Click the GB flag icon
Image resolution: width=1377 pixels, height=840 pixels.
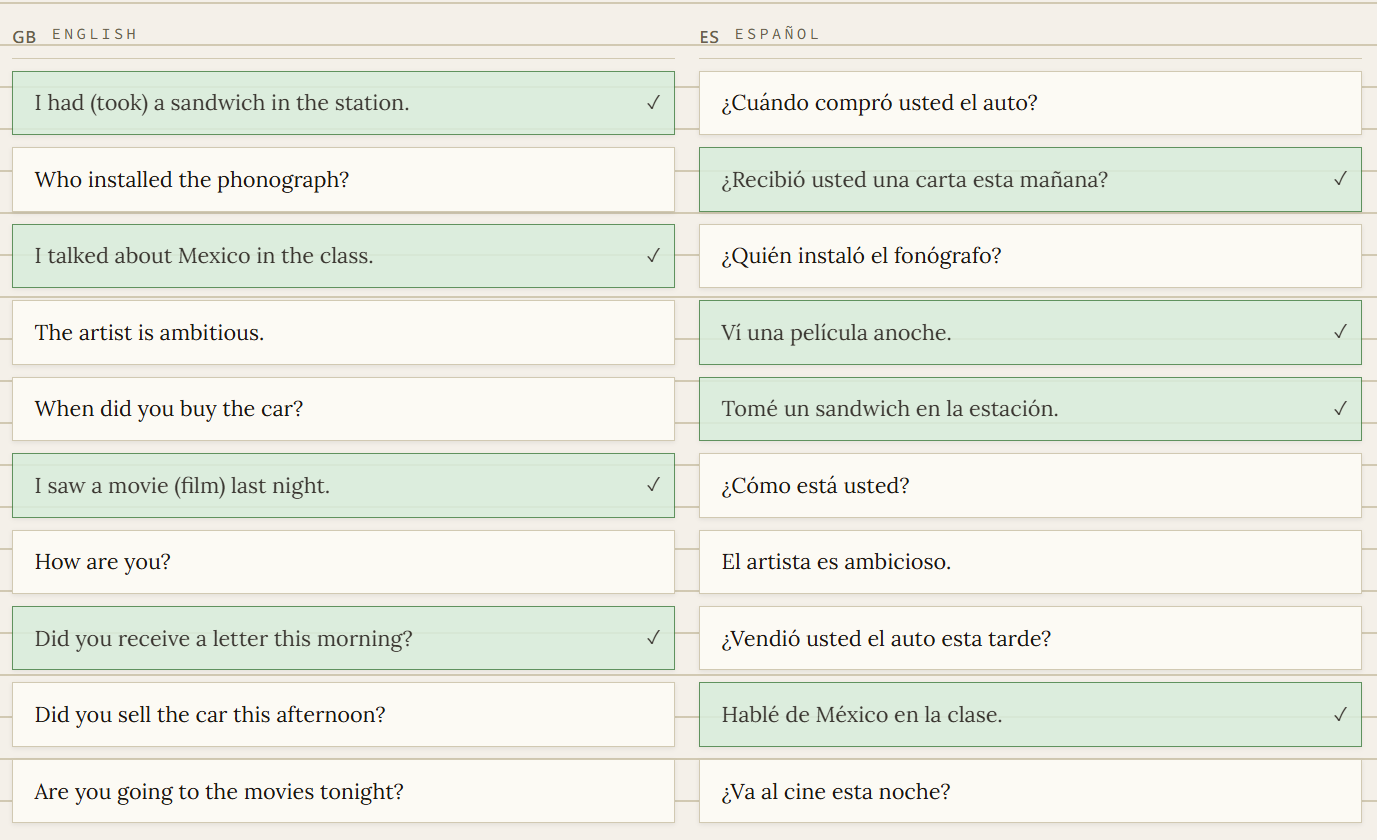coord(24,37)
